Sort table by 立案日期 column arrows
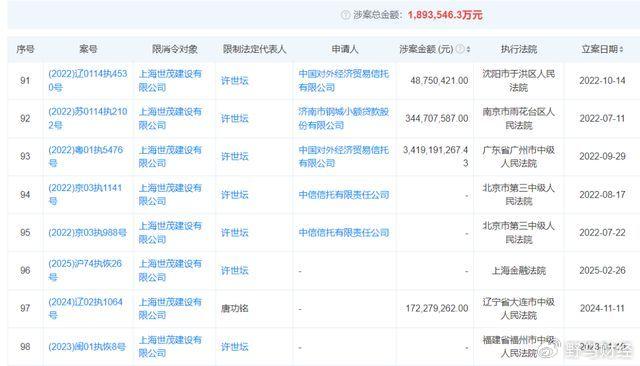The image size is (640, 366). [621, 49]
